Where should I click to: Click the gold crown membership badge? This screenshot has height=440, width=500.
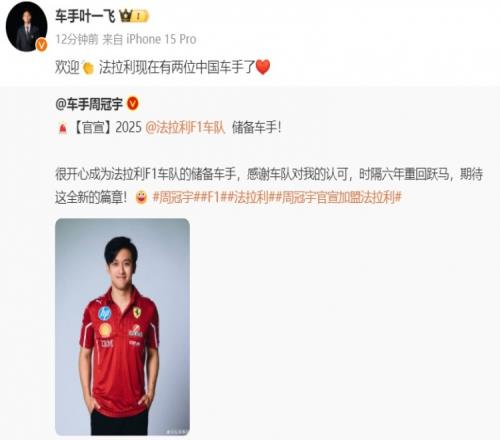click(x=134, y=16)
